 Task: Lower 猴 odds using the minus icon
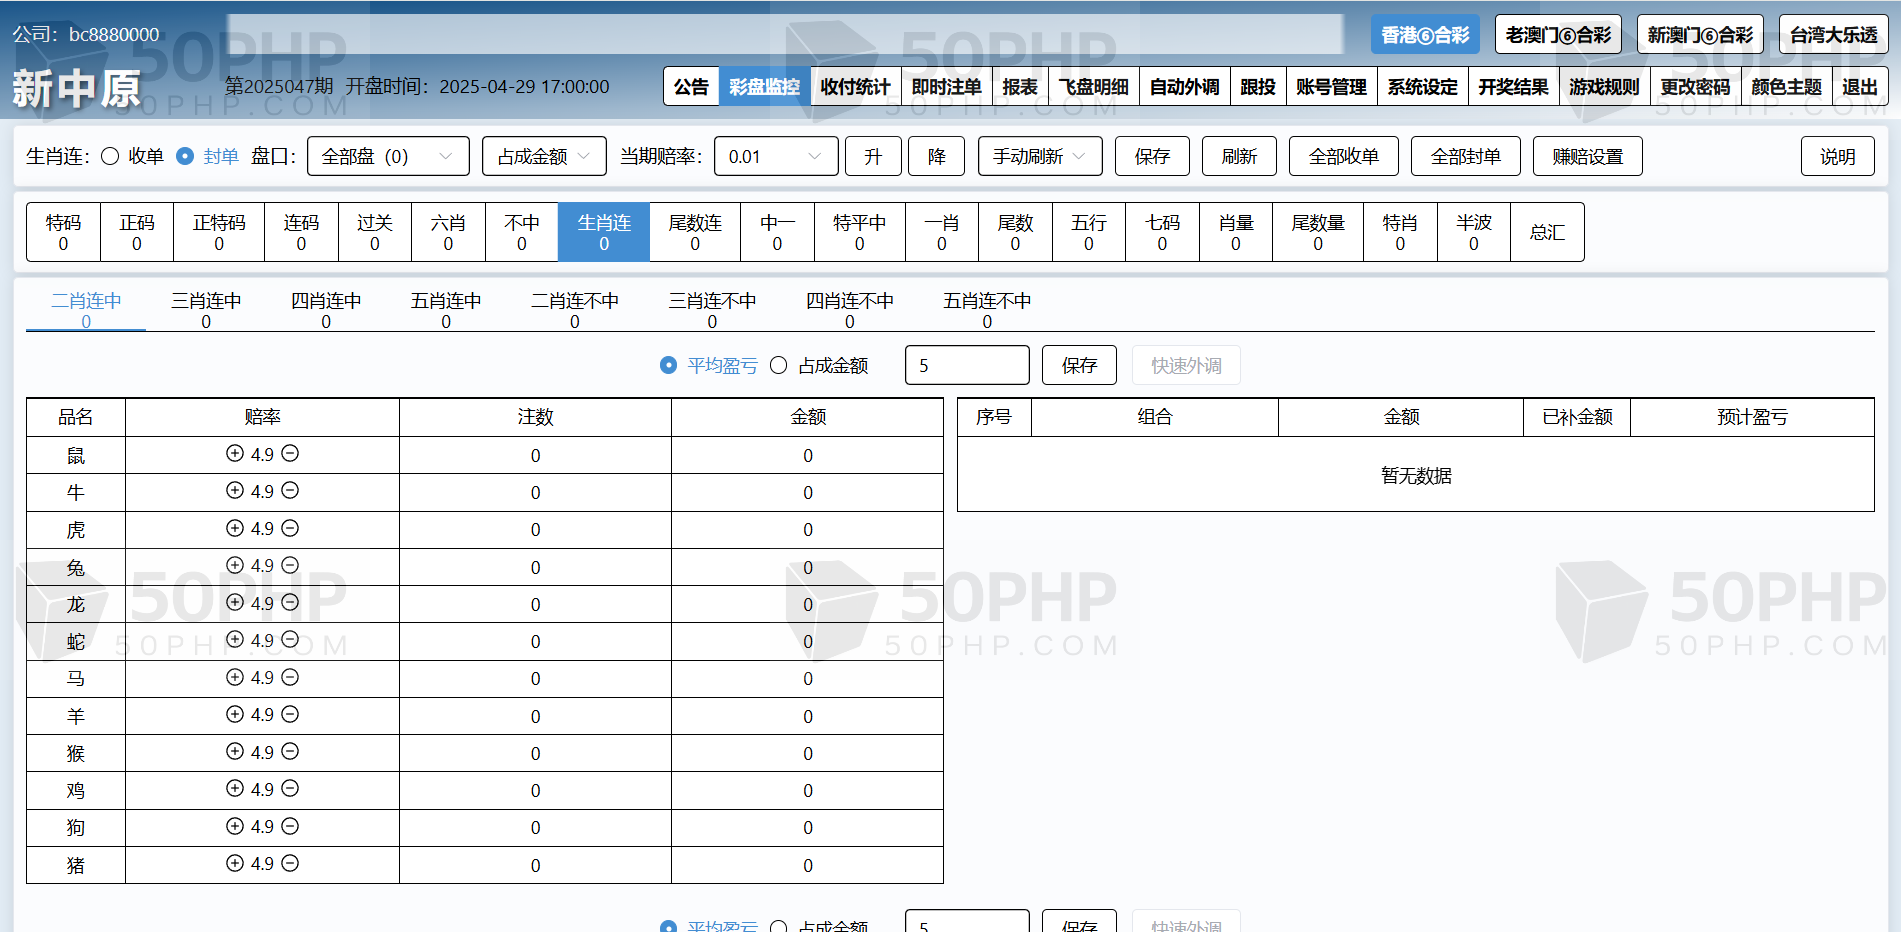click(290, 752)
